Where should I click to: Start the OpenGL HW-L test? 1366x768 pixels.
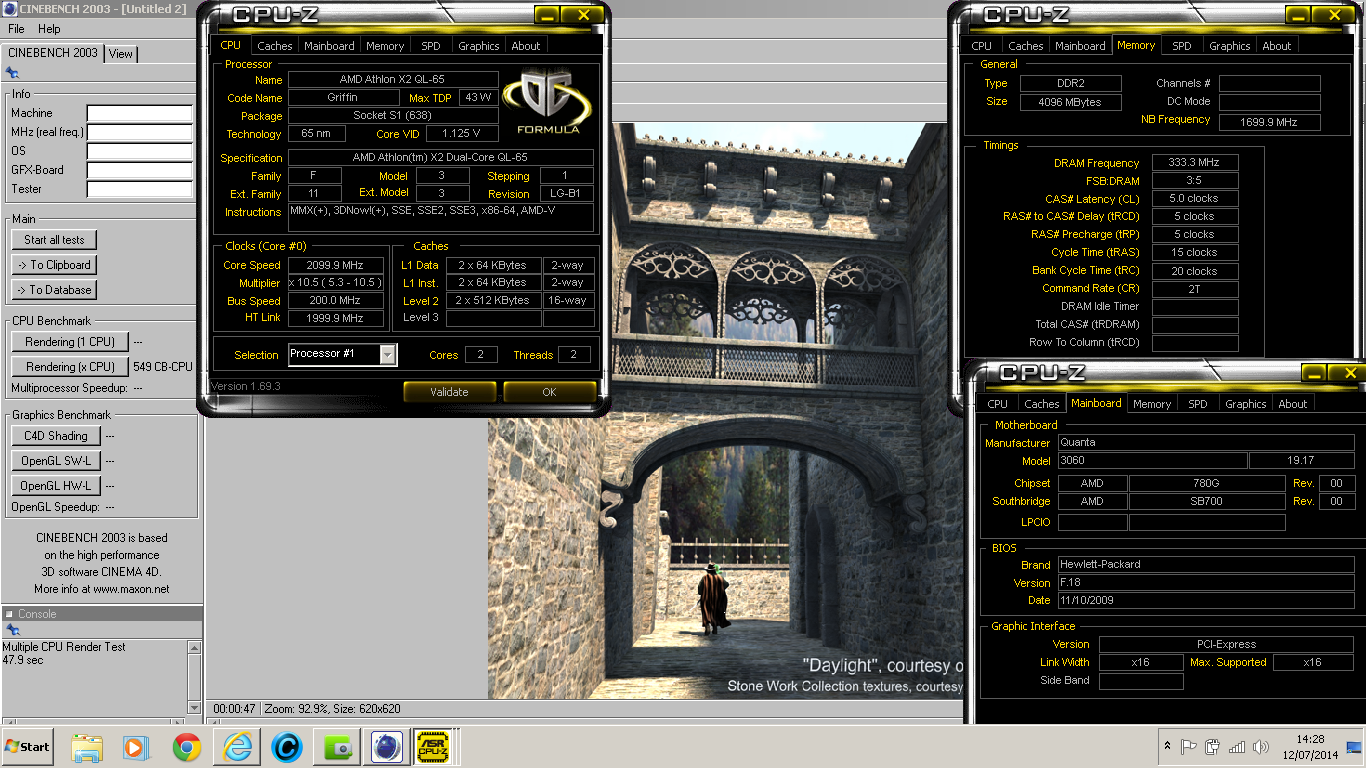(x=56, y=486)
